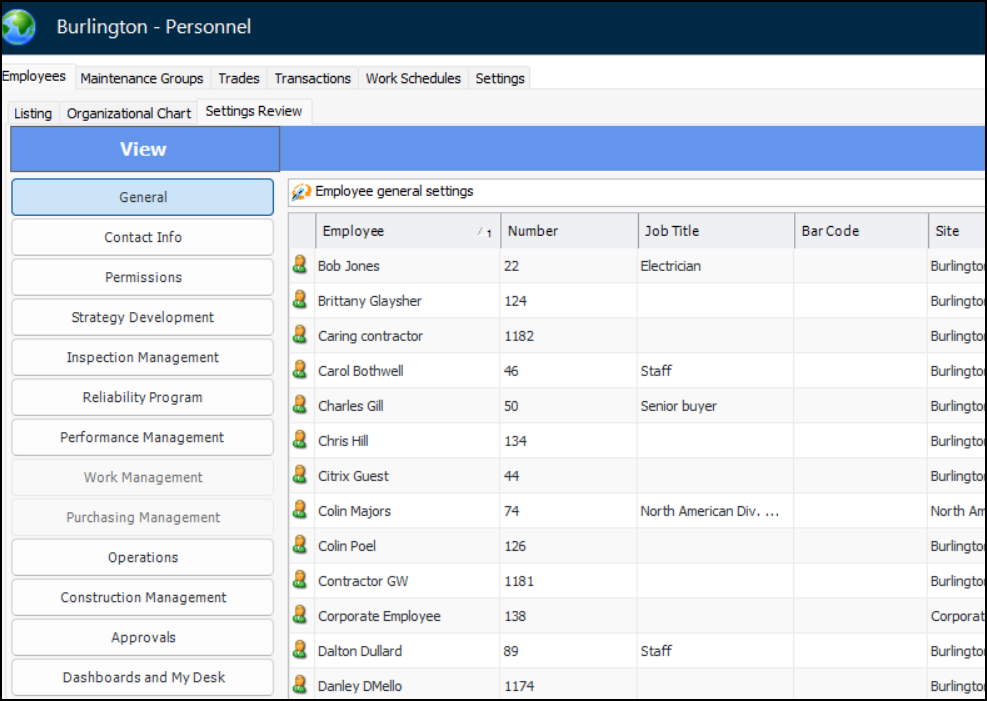Show the Permissions settings view
987x701 pixels.
coord(143,277)
